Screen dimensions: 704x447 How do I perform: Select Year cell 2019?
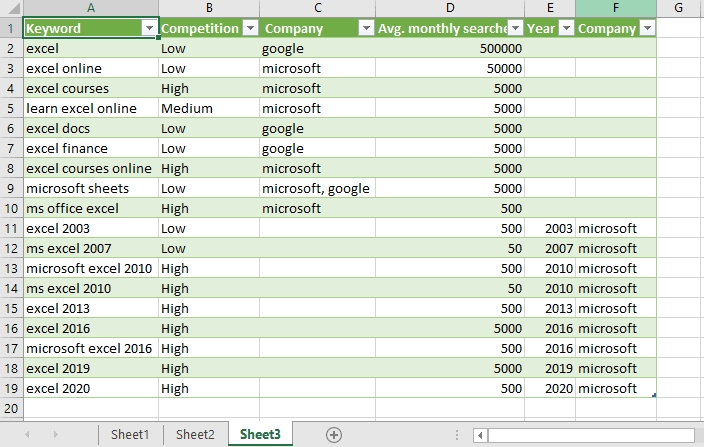click(x=550, y=368)
